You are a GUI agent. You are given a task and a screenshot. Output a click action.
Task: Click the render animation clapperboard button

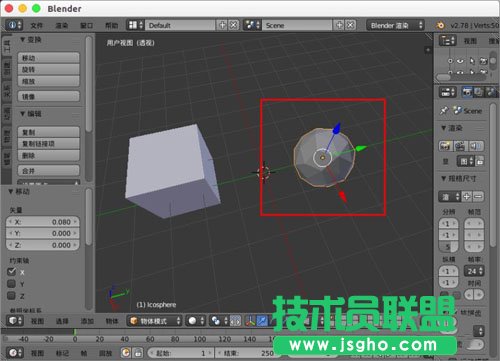tap(460, 146)
